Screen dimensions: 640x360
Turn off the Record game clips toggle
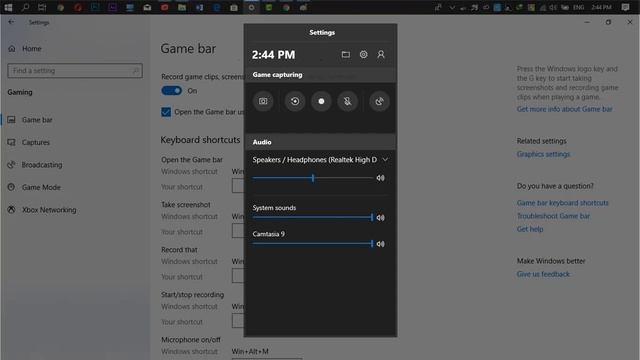click(x=171, y=91)
